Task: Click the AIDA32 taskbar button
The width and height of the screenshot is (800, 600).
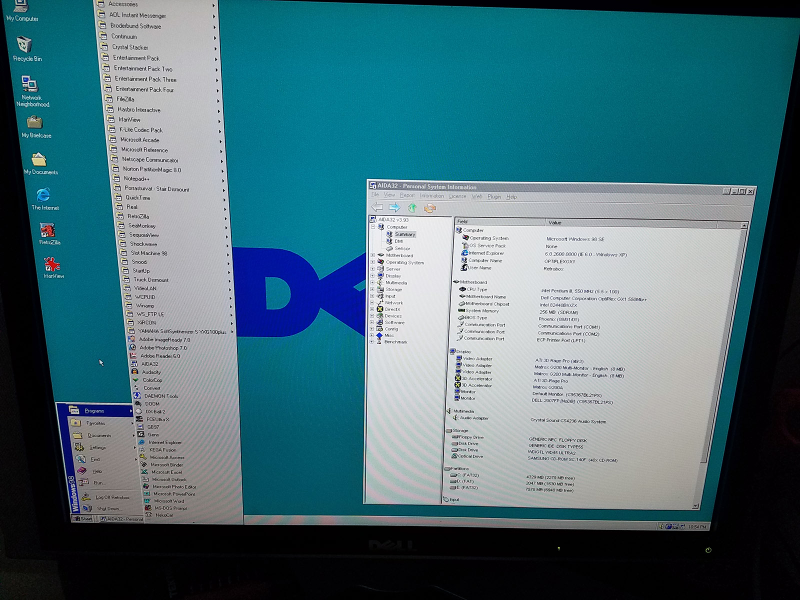Action: coord(120,519)
